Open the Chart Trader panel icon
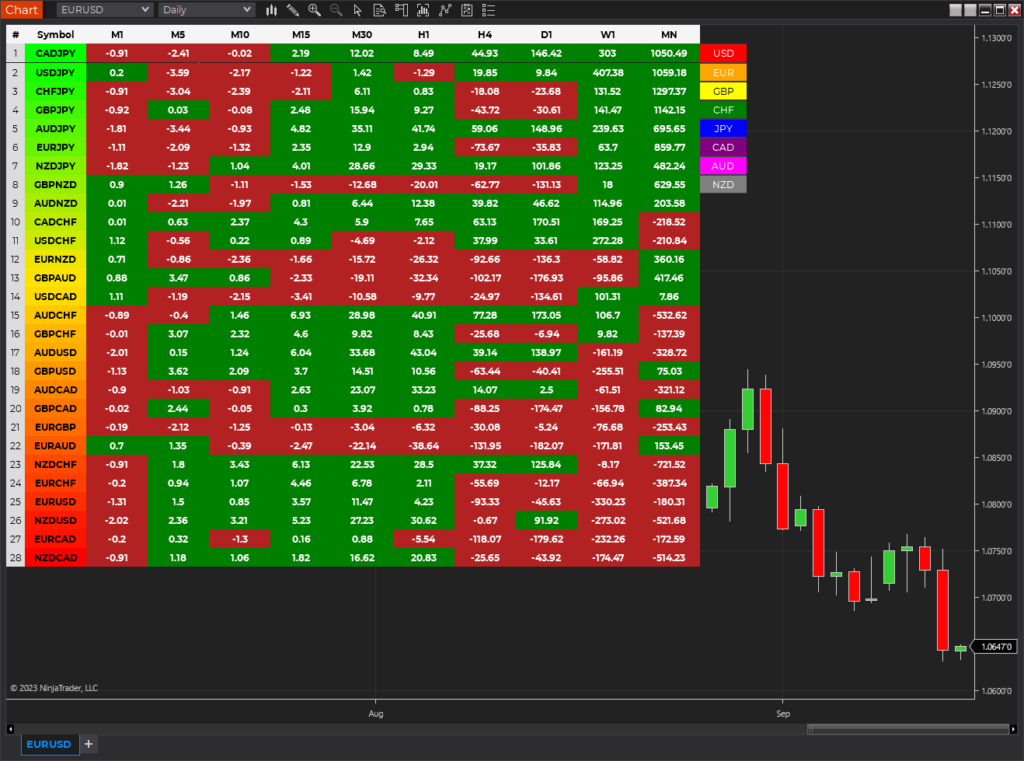 [x=401, y=10]
